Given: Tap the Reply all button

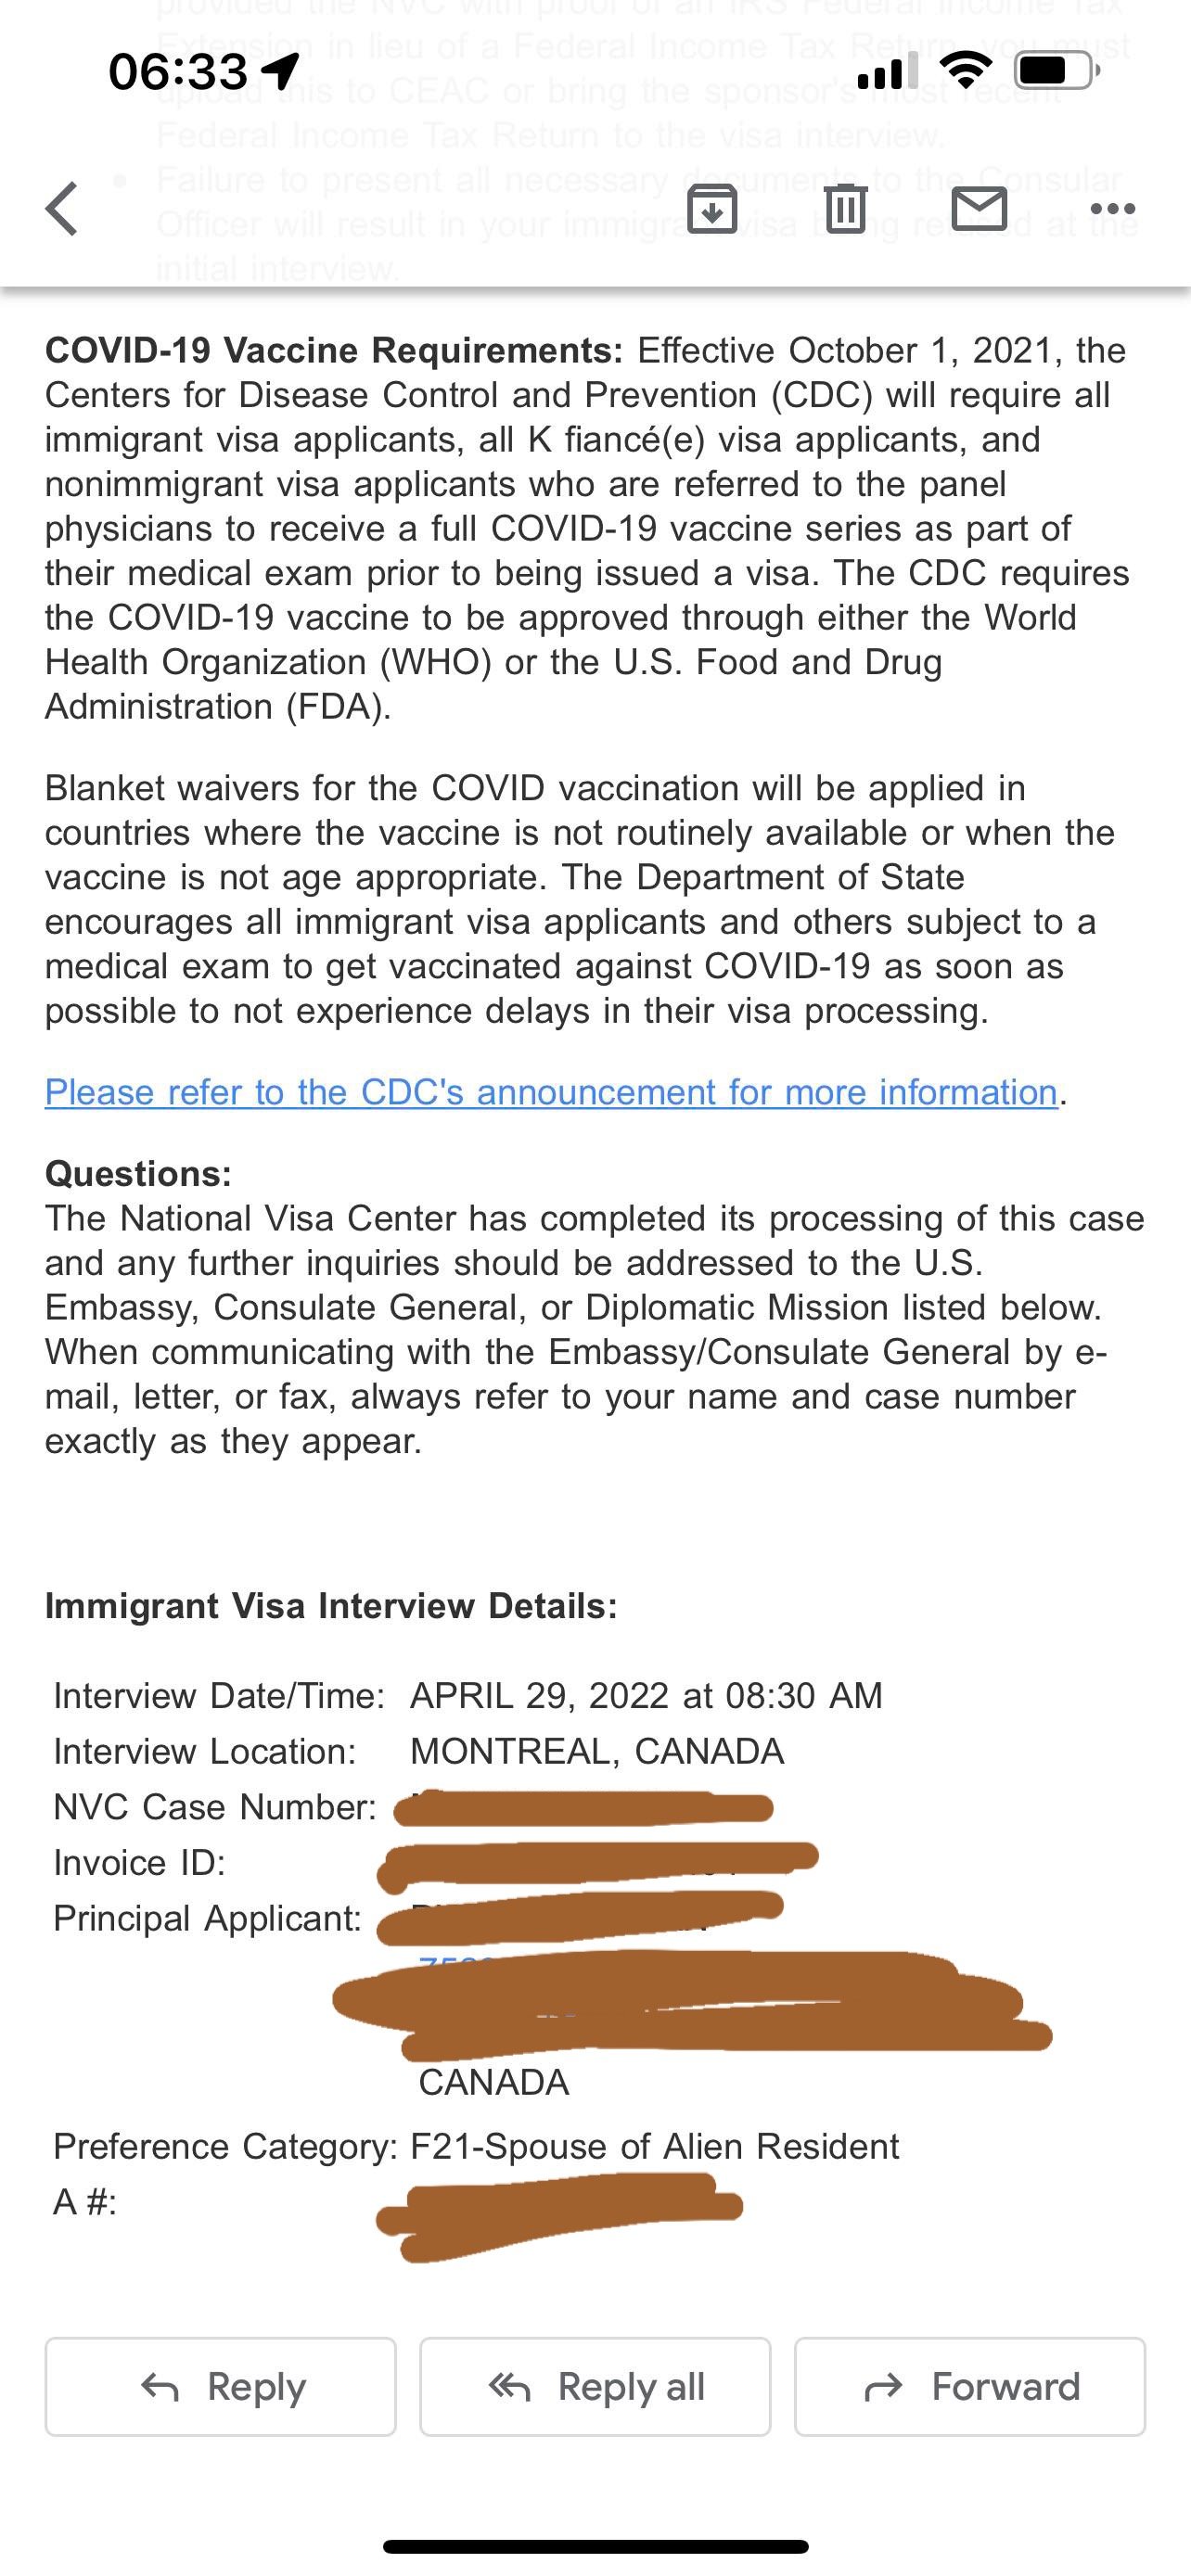Looking at the screenshot, I should pyautogui.click(x=595, y=2387).
